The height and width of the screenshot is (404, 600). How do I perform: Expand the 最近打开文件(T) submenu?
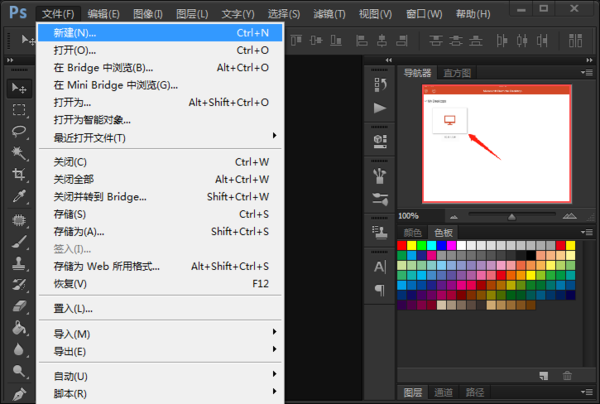pos(160,138)
